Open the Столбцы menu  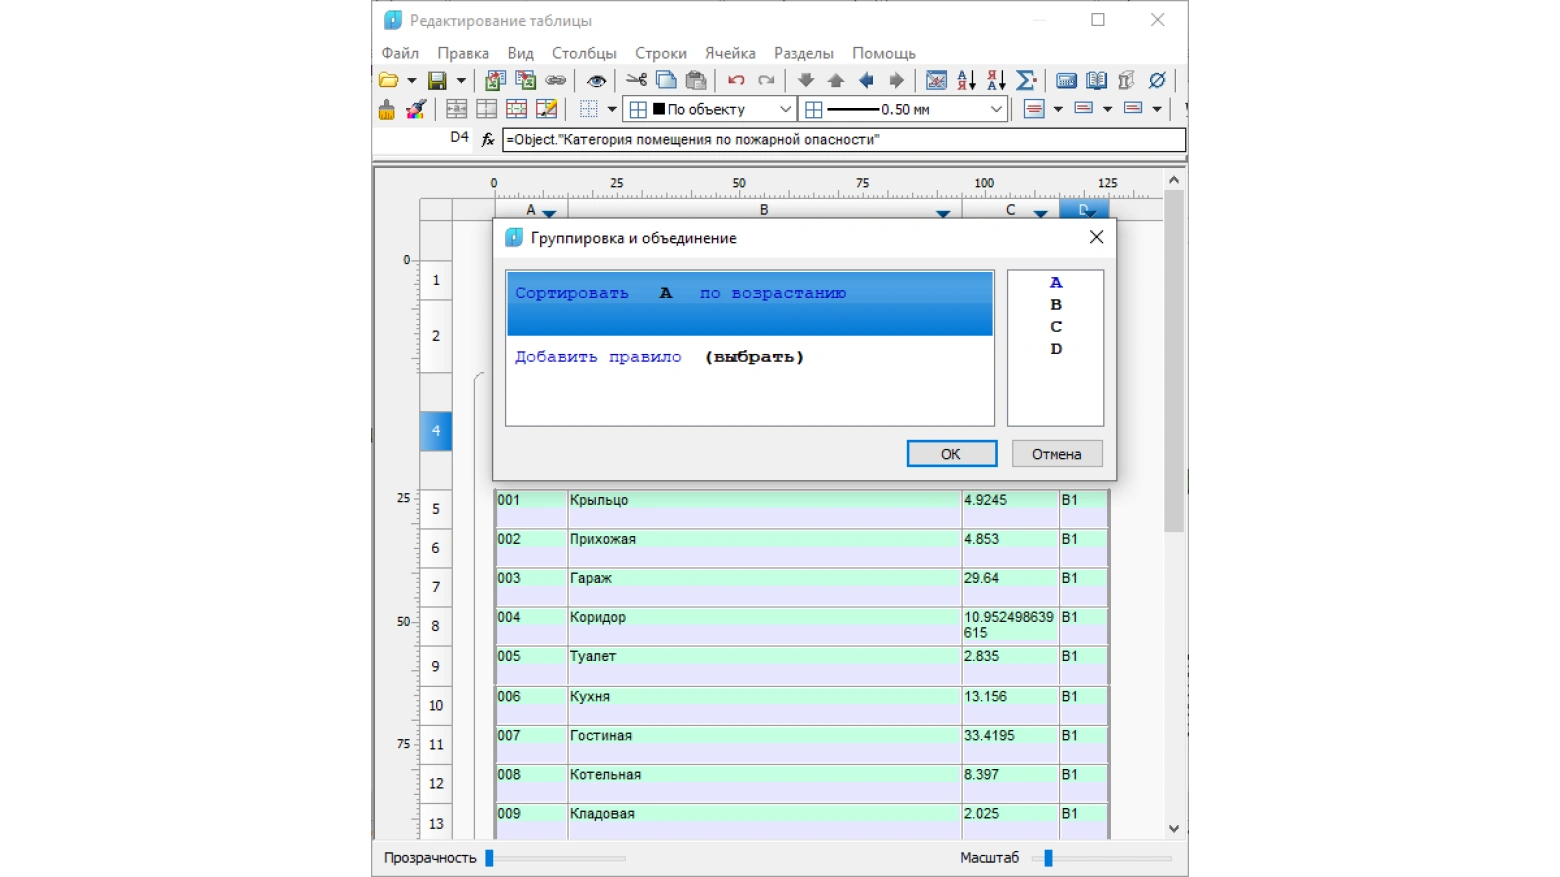tap(584, 53)
